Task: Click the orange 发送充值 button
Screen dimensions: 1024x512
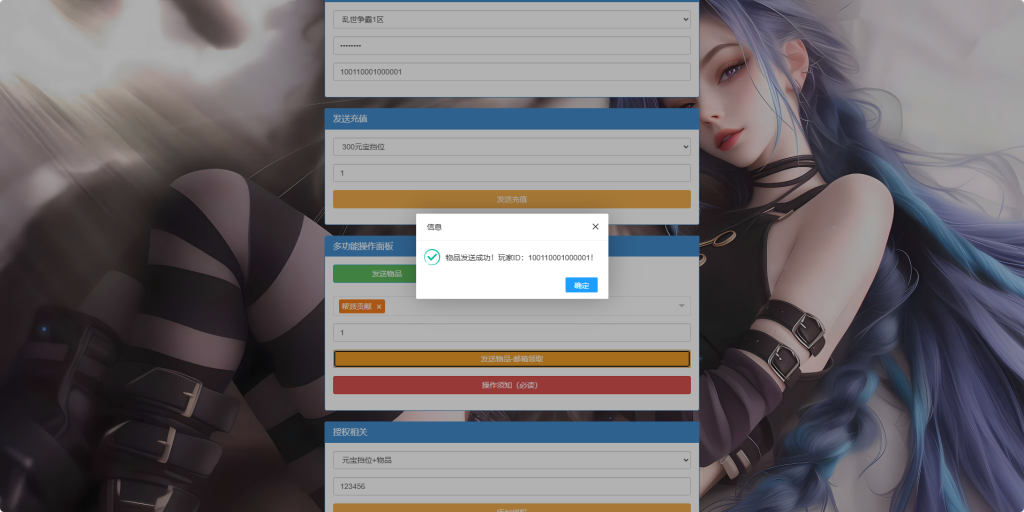Action: pos(512,199)
